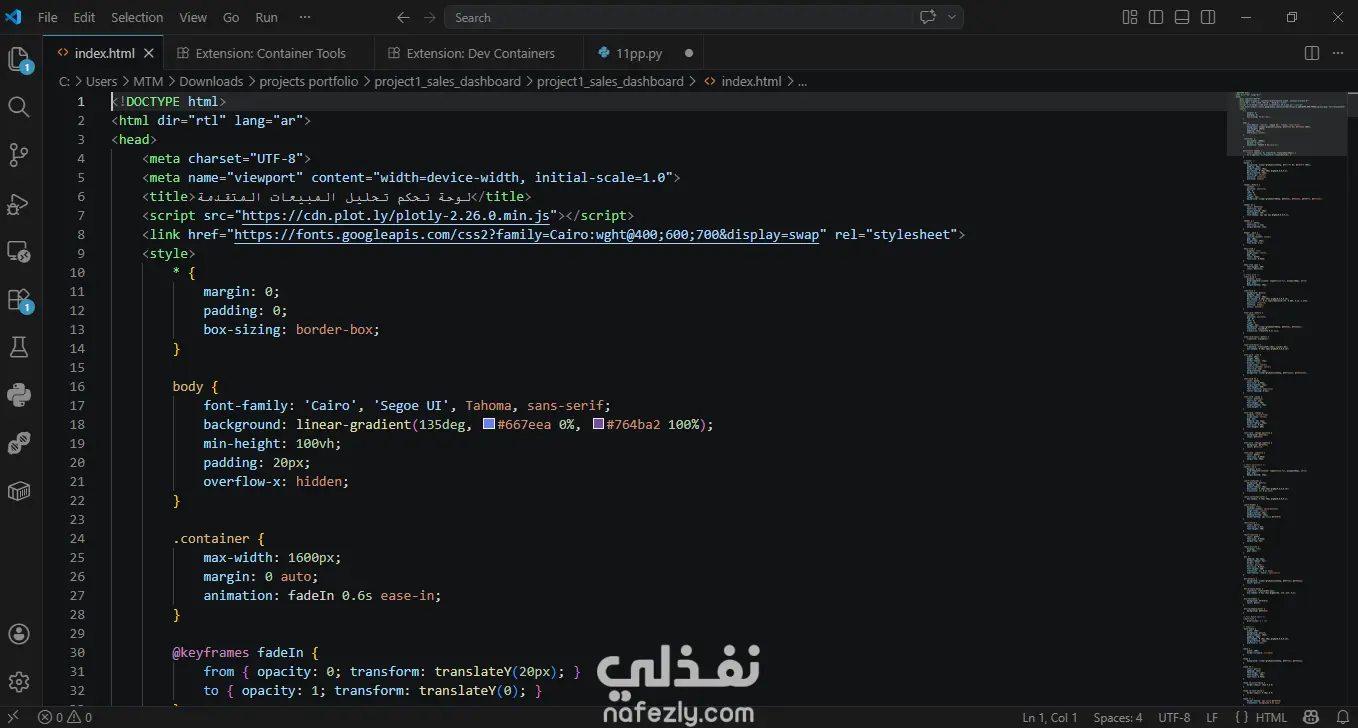Open the Customize Layout control
Viewport: 1358px width, 728px height.
1130,17
